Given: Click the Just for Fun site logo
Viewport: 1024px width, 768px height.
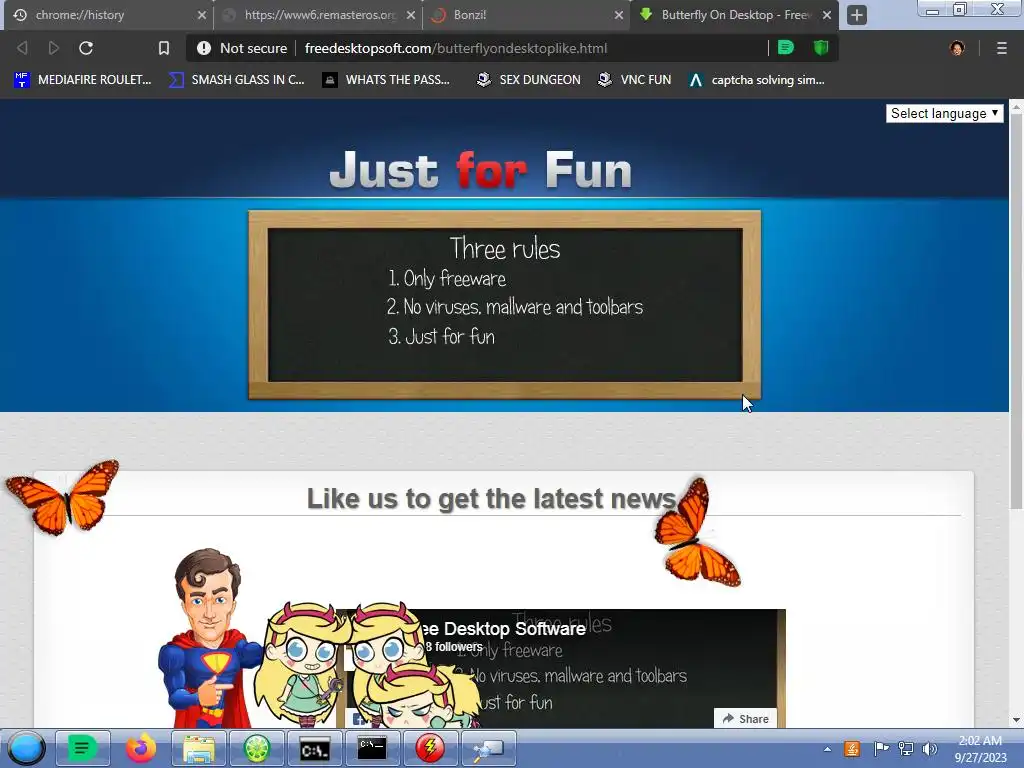Looking at the screenshot, I should [481, 169].
